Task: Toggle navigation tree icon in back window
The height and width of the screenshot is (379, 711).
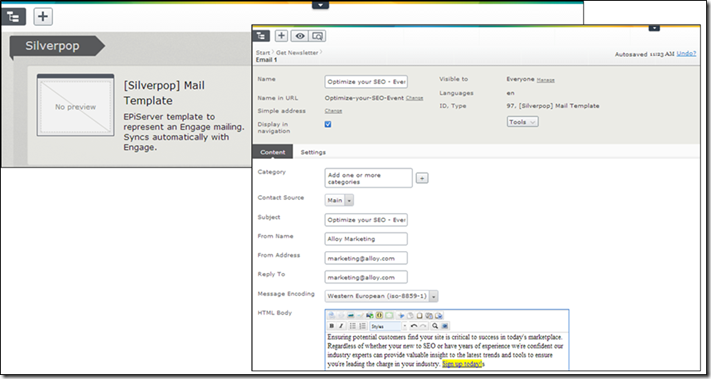Action: (x=13, y=16)
